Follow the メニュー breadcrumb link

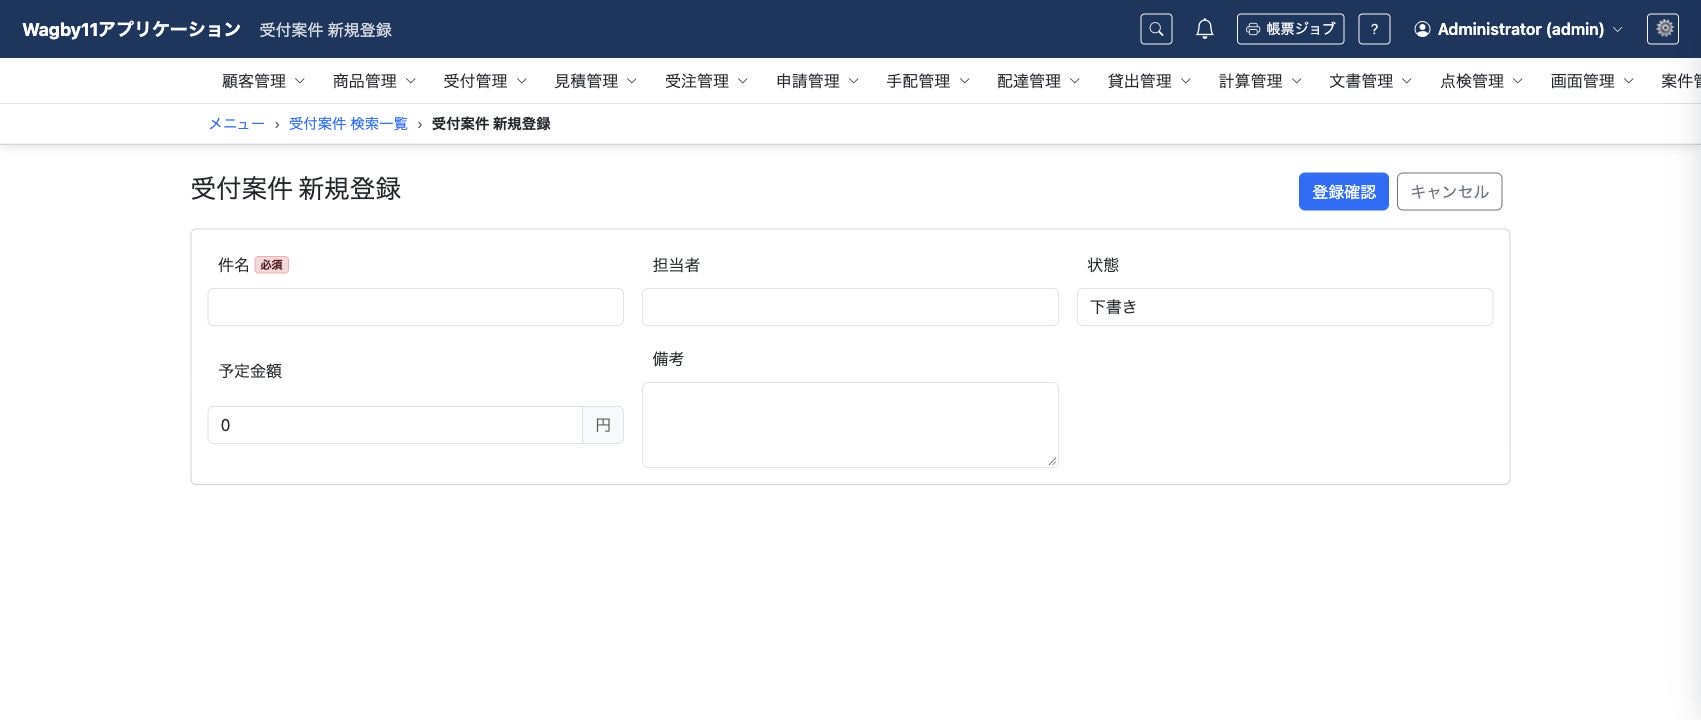(236, 124)
